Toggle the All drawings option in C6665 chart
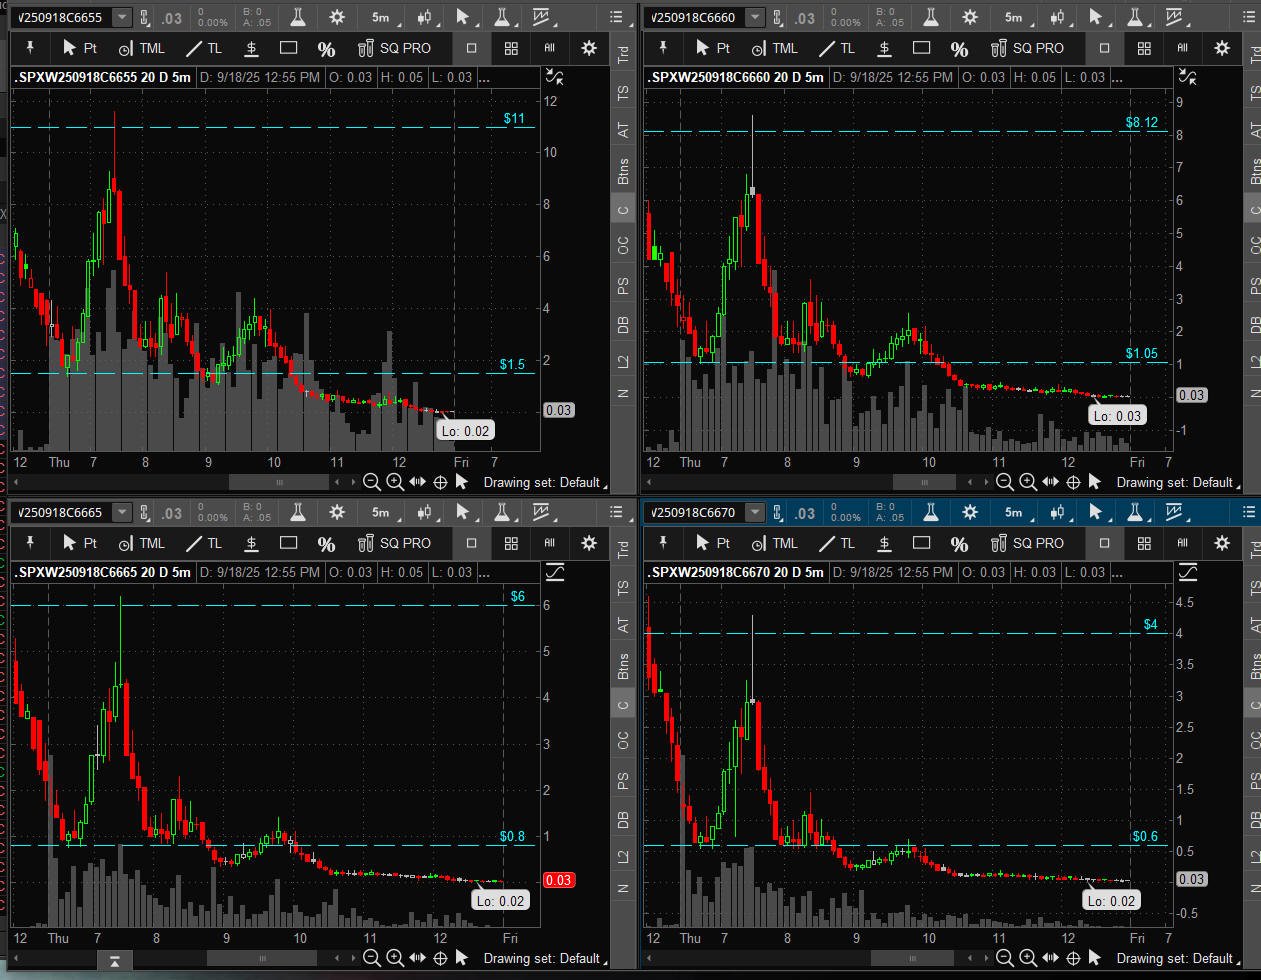Image resolution: width=1261 pixels, height=980 pixels. click(550, 543)
